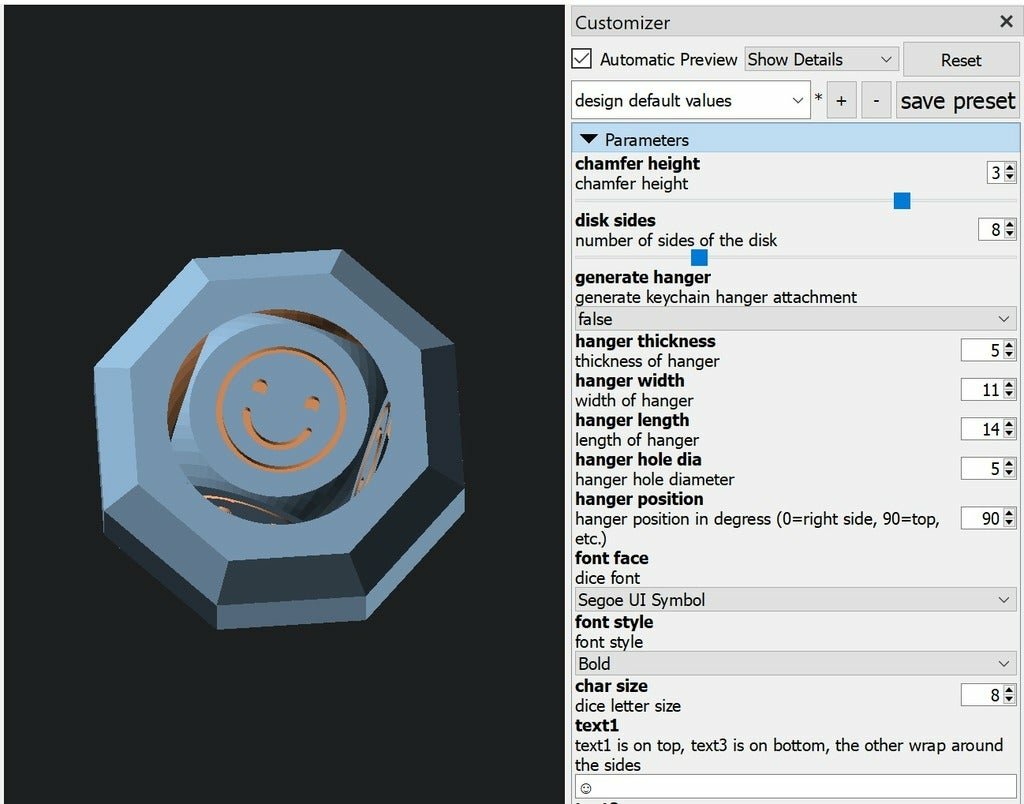Close the Customizer panel

pos(1006,21)
